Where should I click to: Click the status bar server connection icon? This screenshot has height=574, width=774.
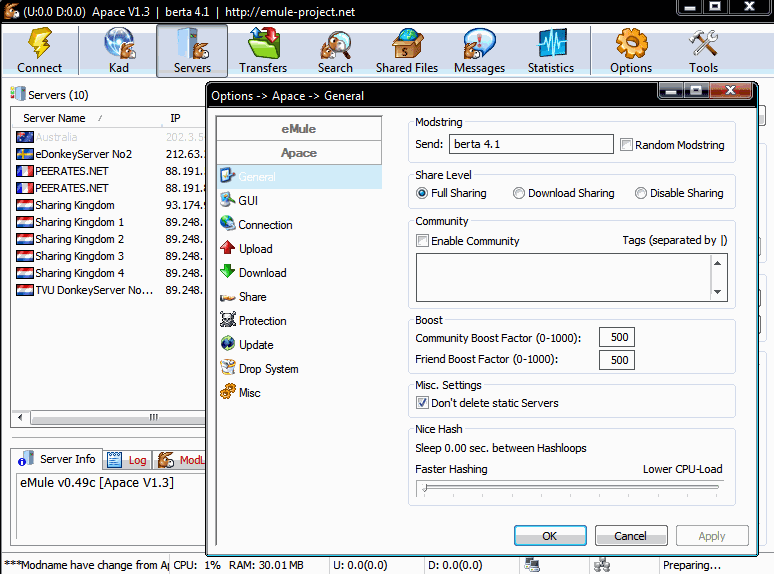tap(532, 565)
